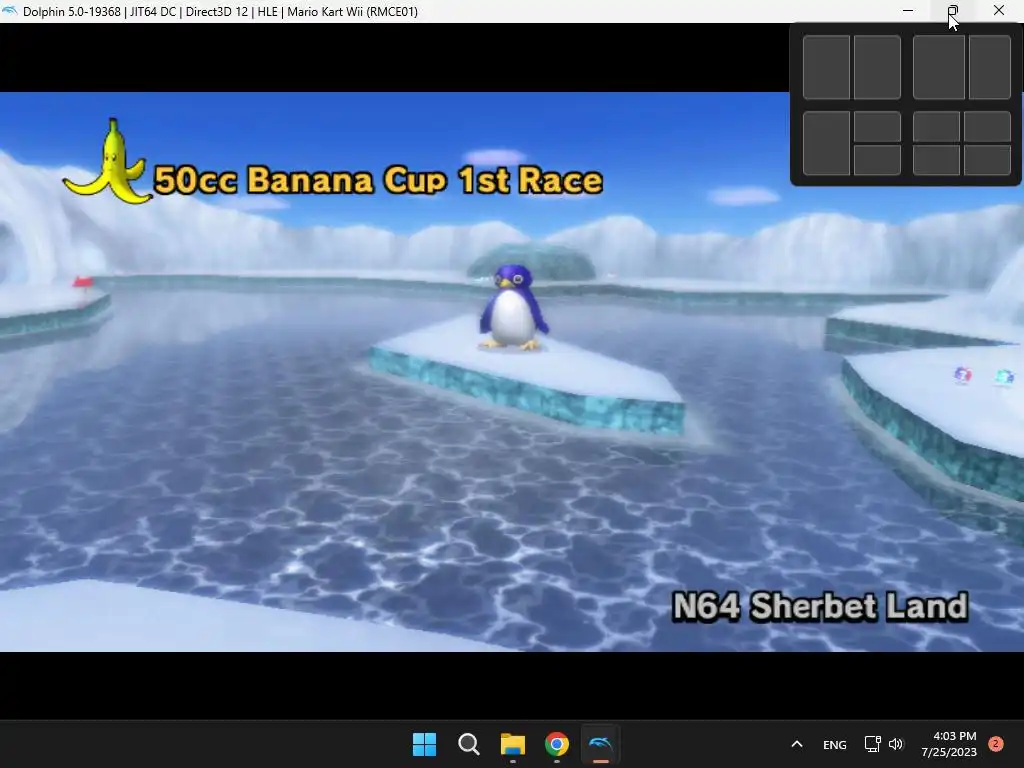Close the Dolphin Mario Kart Wii window
The height and width of the screenshot is (768, 1024).
[999, 11]
